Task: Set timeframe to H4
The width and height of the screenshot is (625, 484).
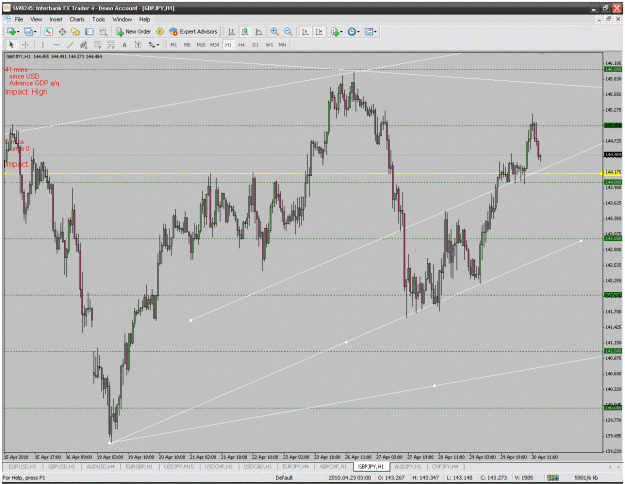Action: pos(242,45)
